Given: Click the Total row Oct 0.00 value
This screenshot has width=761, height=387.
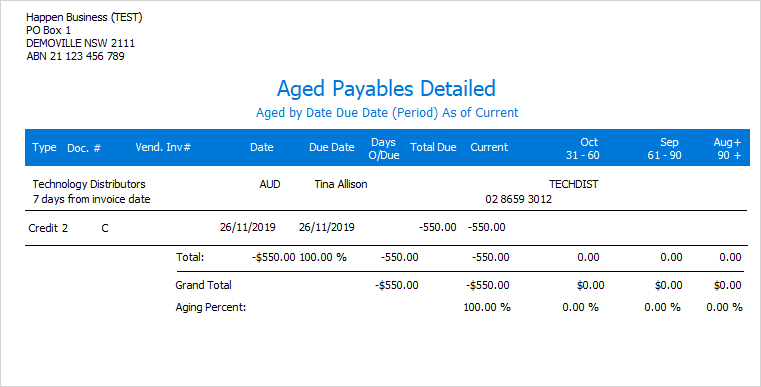Looking at the screenshot, I should 588,257.
